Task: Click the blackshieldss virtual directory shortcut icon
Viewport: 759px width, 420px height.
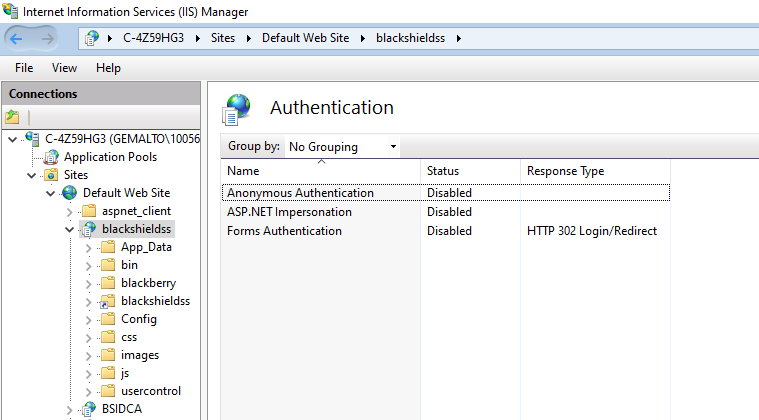Action: click(x=107, y=301)
